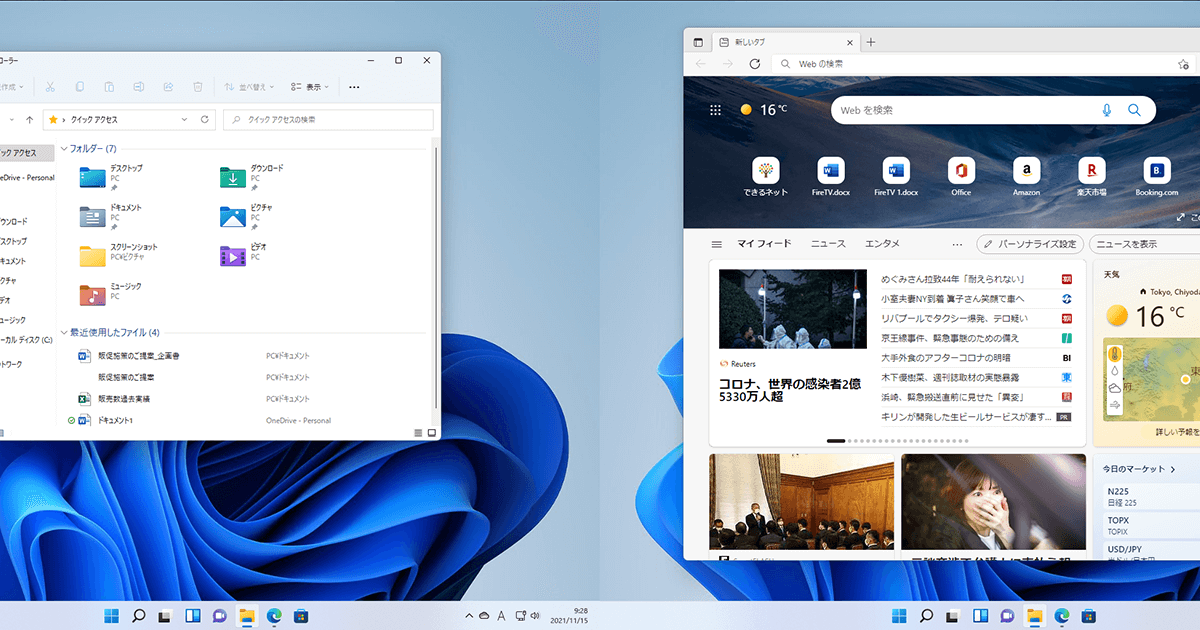Image resolution: width=1200 pixels, height=630 pixels.
Task: Click the Cut scissors icon in File Explorer
Action: pos(50,87)
